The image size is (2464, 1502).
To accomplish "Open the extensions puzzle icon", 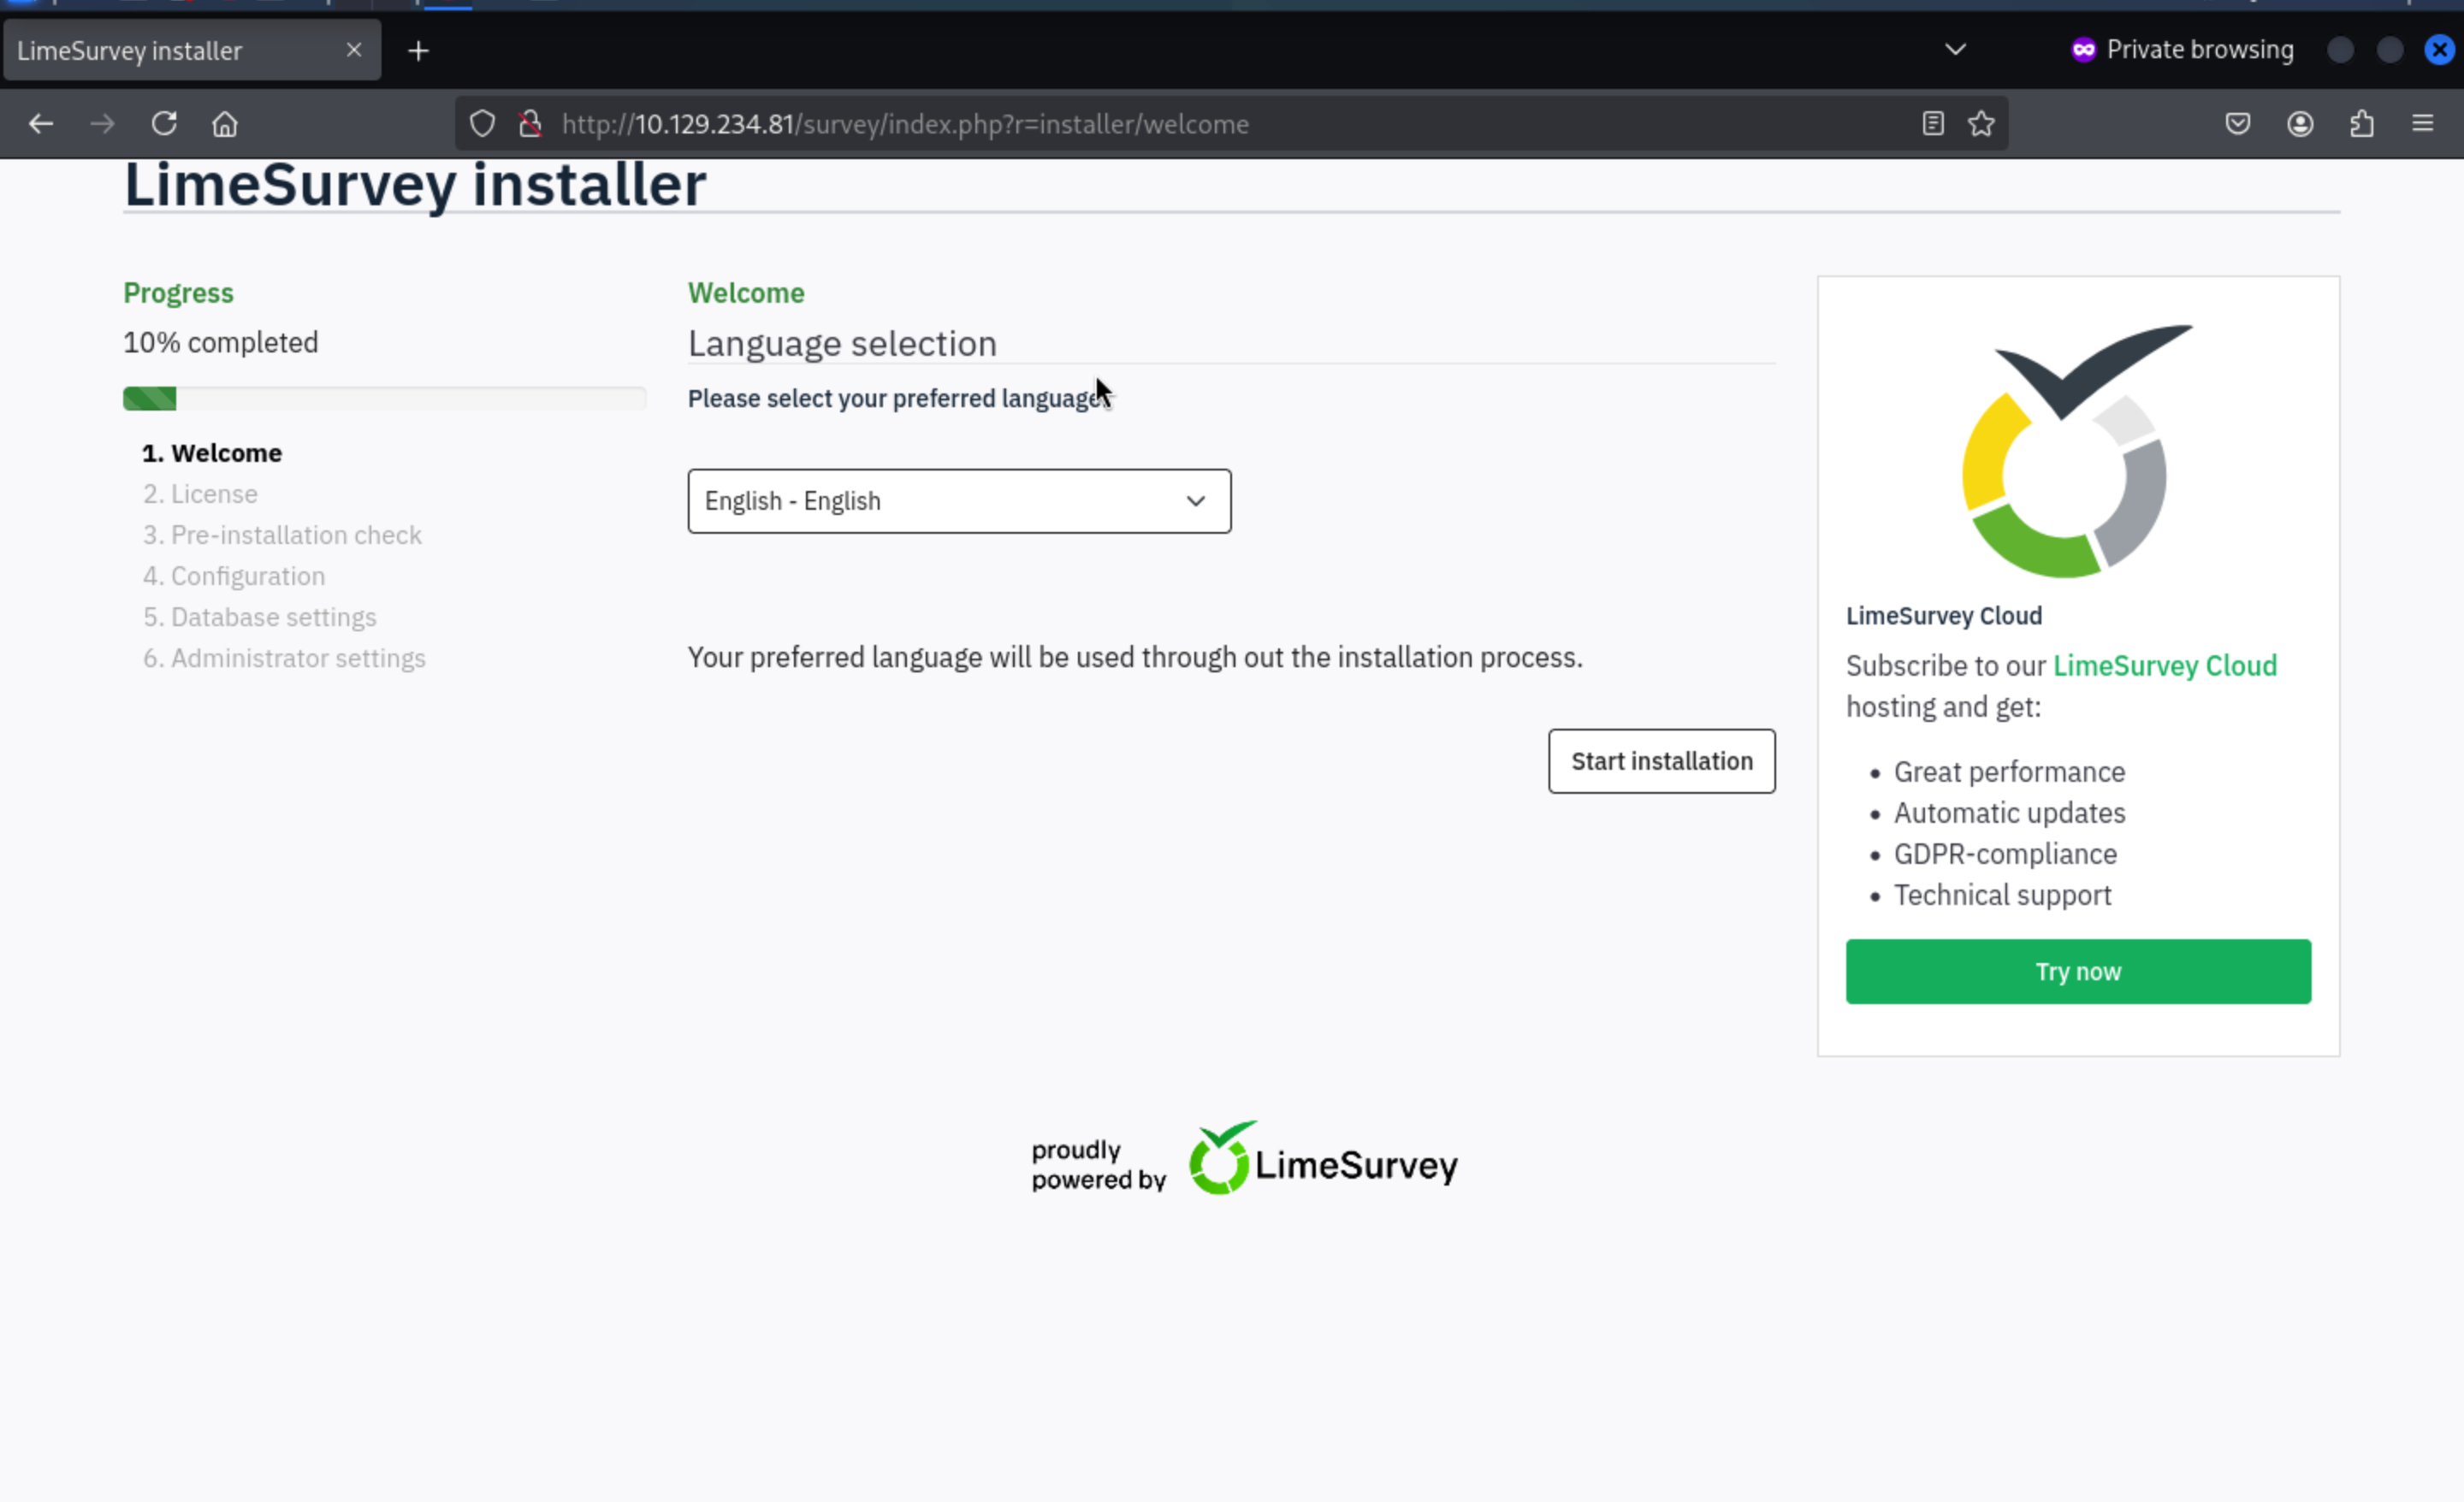I will [2361, 124].
